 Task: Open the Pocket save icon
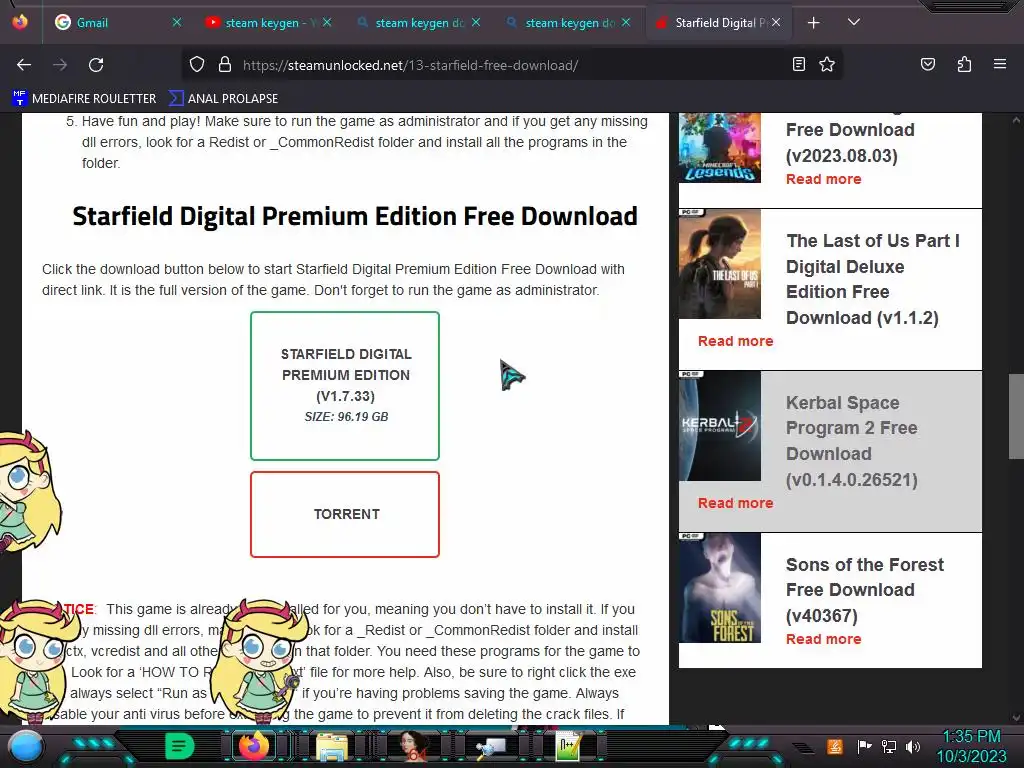click(x=927, y=65)
